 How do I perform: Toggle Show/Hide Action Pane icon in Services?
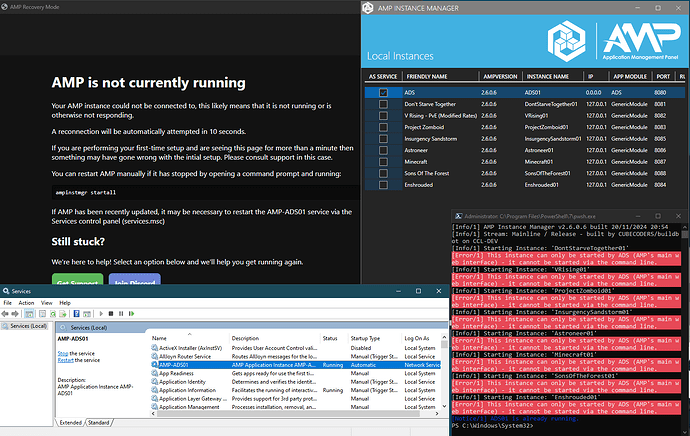87,314
